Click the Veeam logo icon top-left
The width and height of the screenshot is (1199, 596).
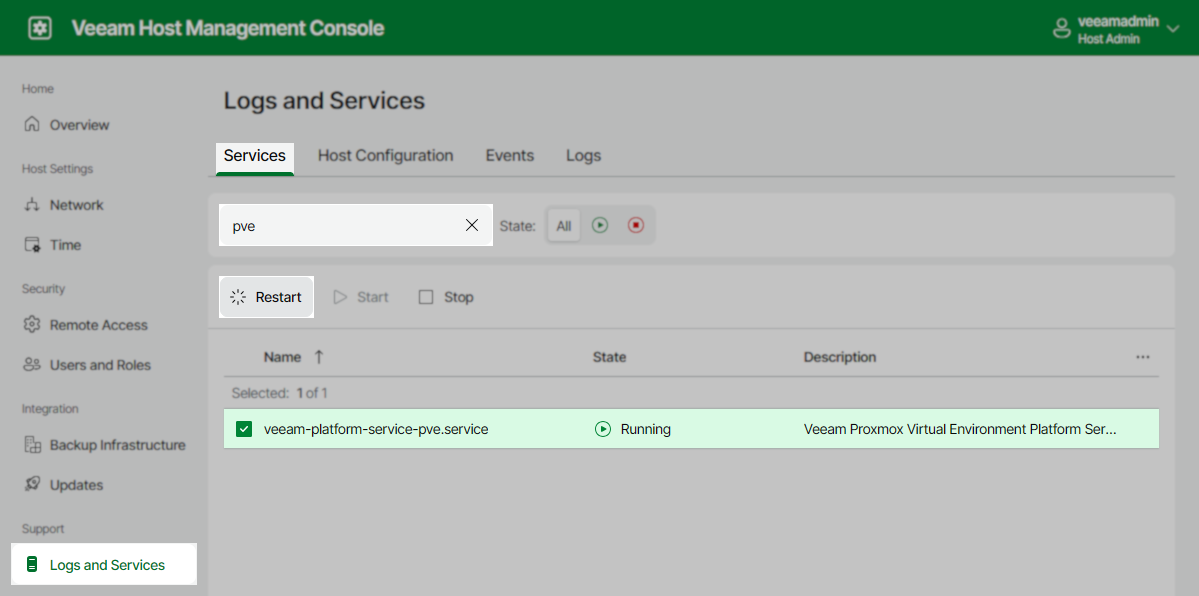pyautogui.click(x=38, y=27)
